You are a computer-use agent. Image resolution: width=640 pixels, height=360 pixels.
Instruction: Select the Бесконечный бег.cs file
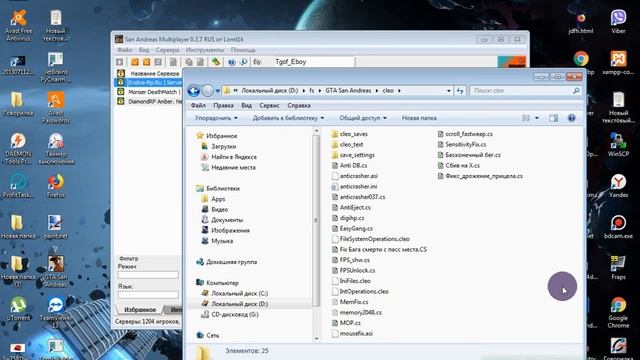pyautogui.click(x=469, y=155)
